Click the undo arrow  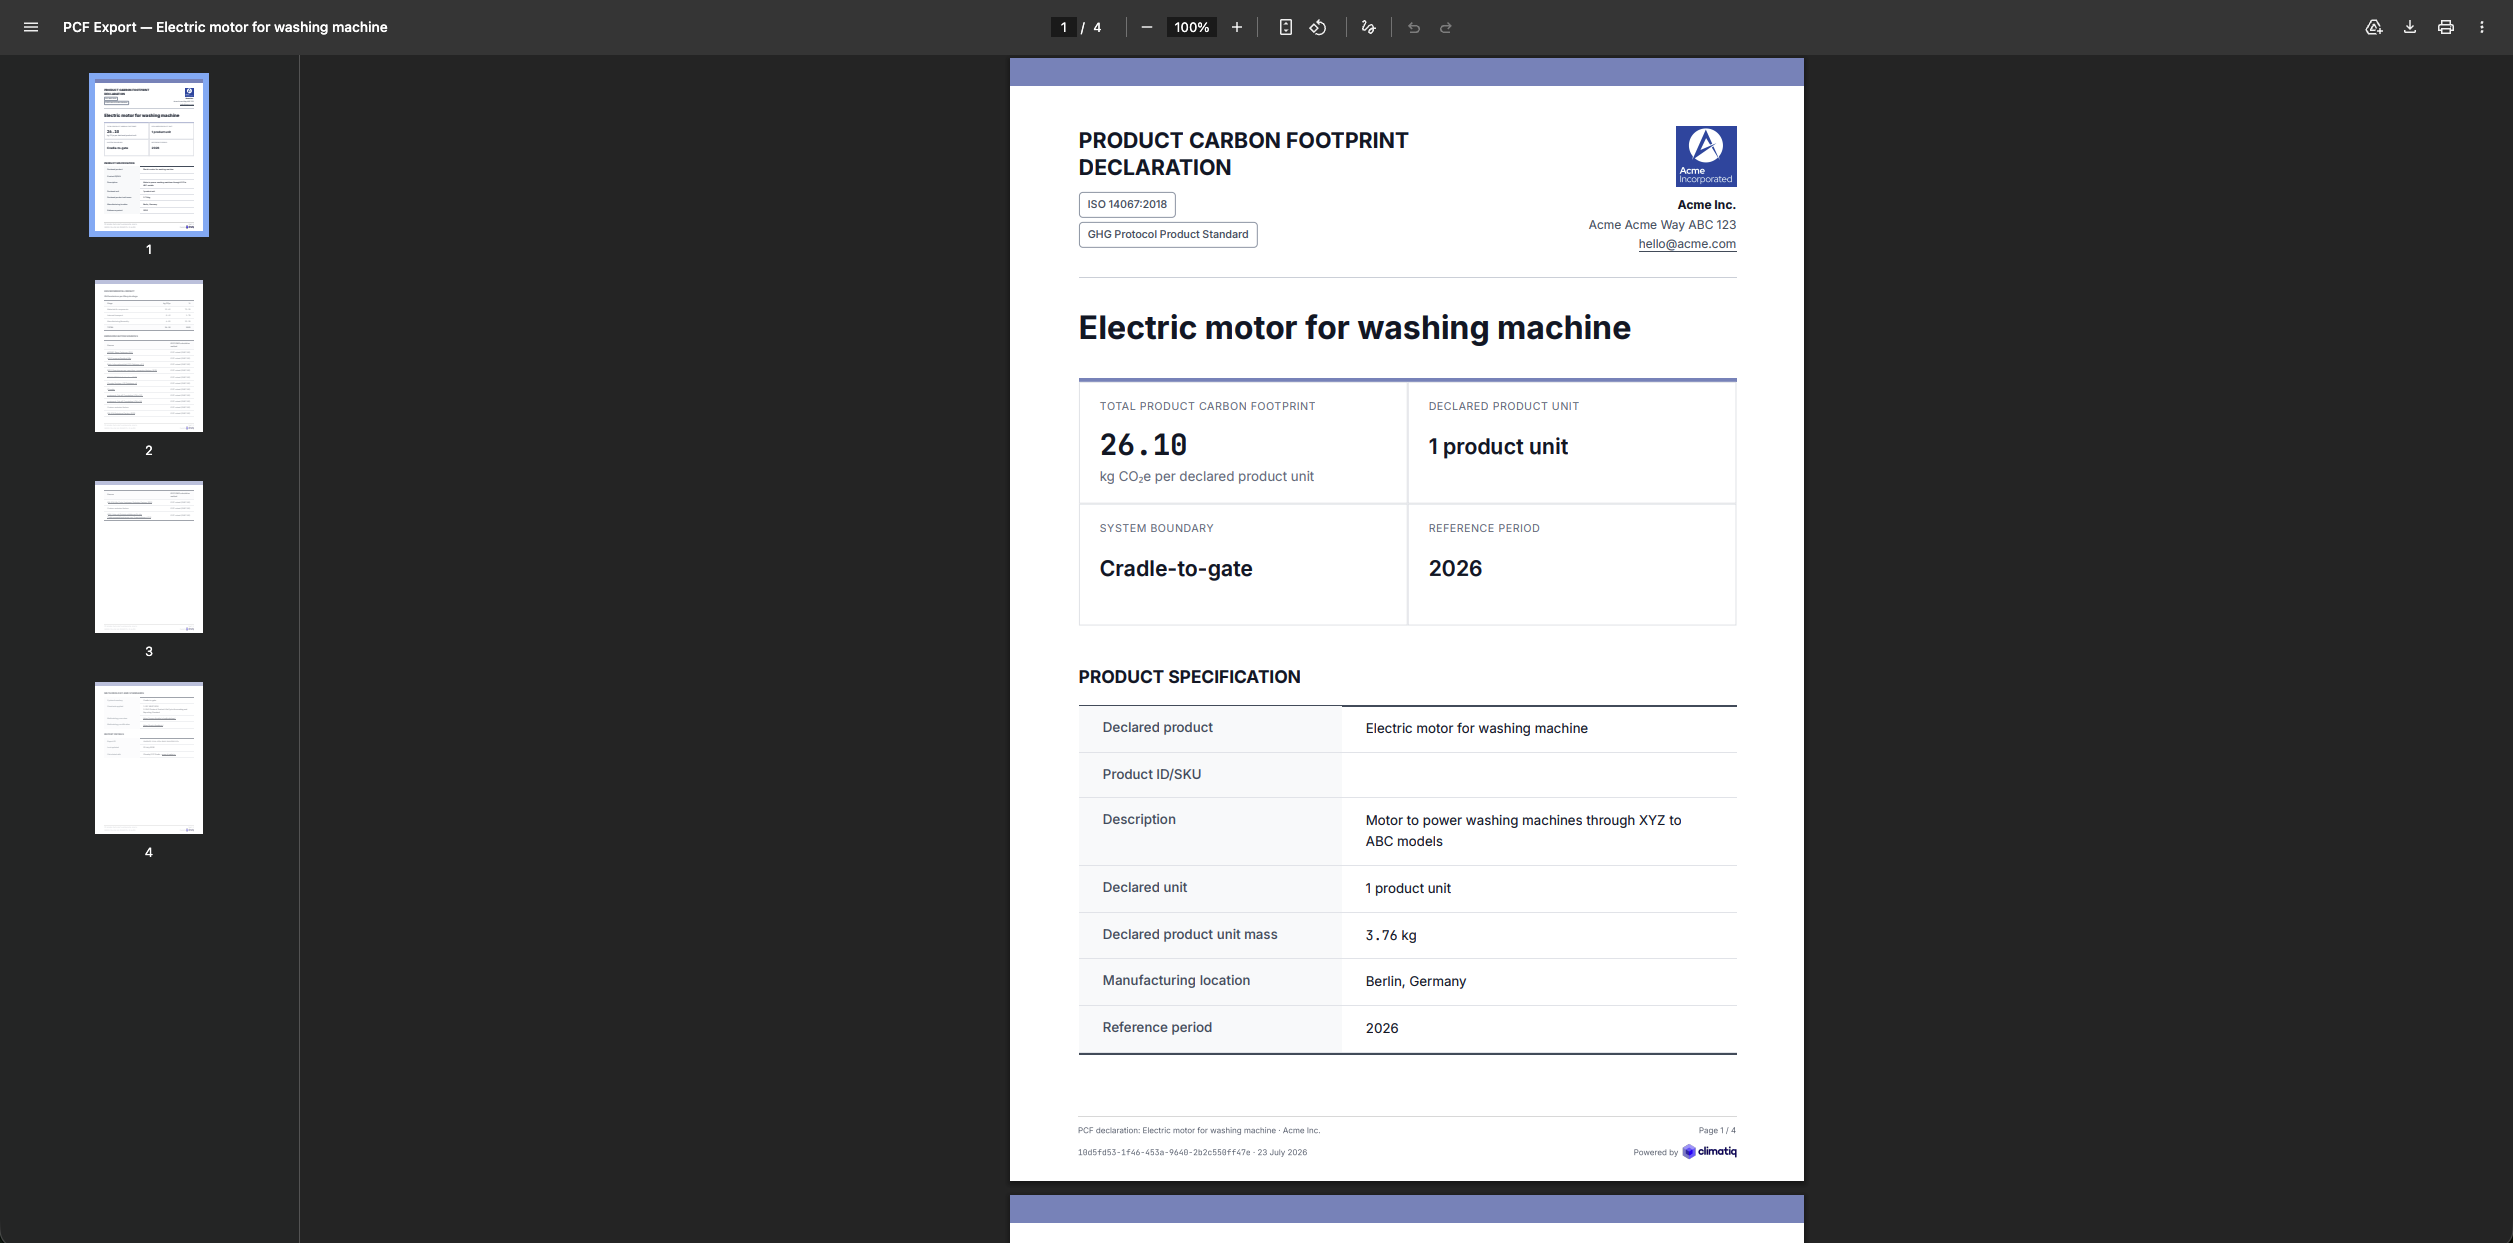[1414, 27]
